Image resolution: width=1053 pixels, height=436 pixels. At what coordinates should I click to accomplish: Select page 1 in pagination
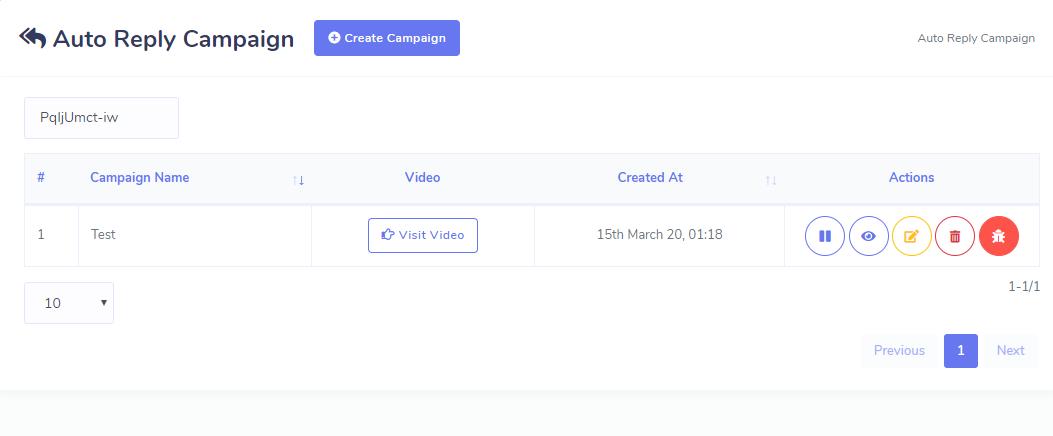(961, 351)
